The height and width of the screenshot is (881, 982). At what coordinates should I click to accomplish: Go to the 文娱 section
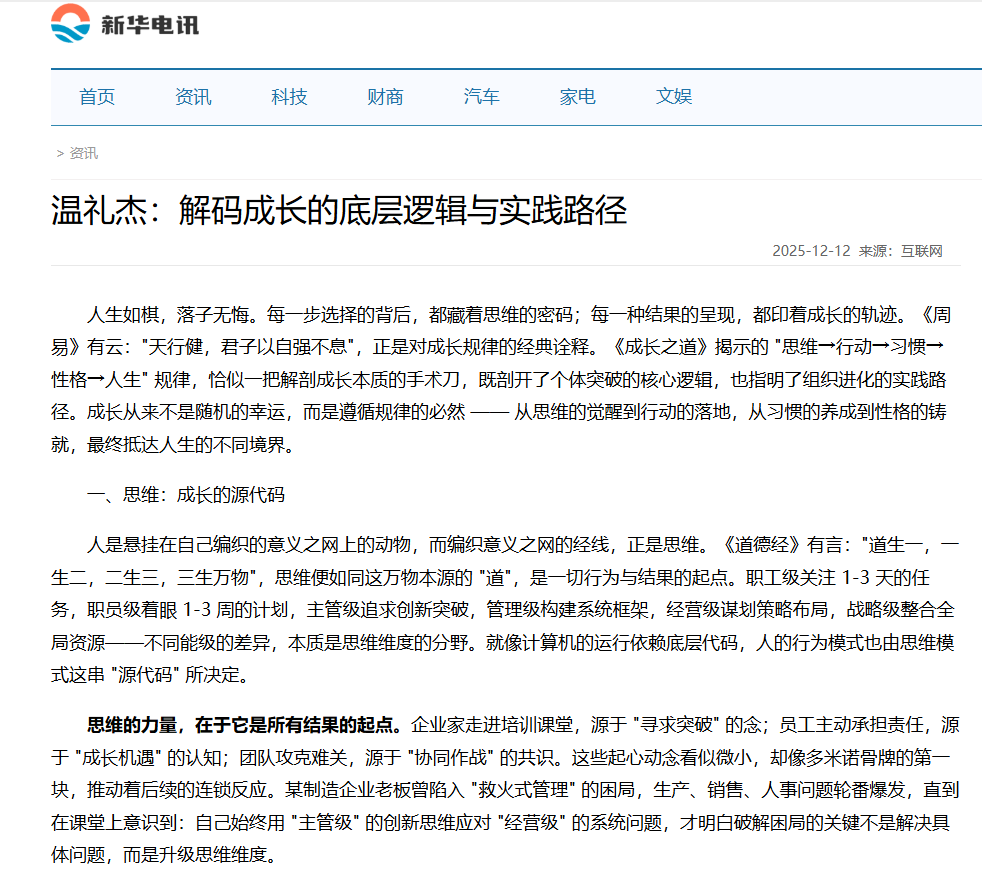pyautogui.click(x=673, y=97)
